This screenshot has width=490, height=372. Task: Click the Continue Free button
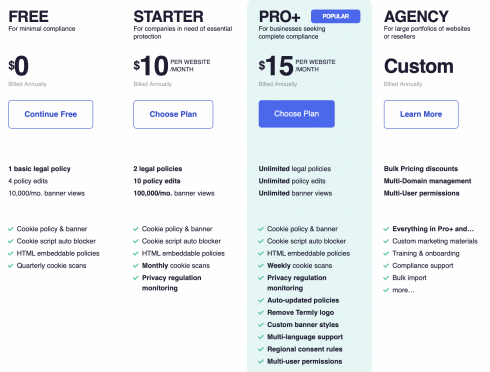pos(51,114)
